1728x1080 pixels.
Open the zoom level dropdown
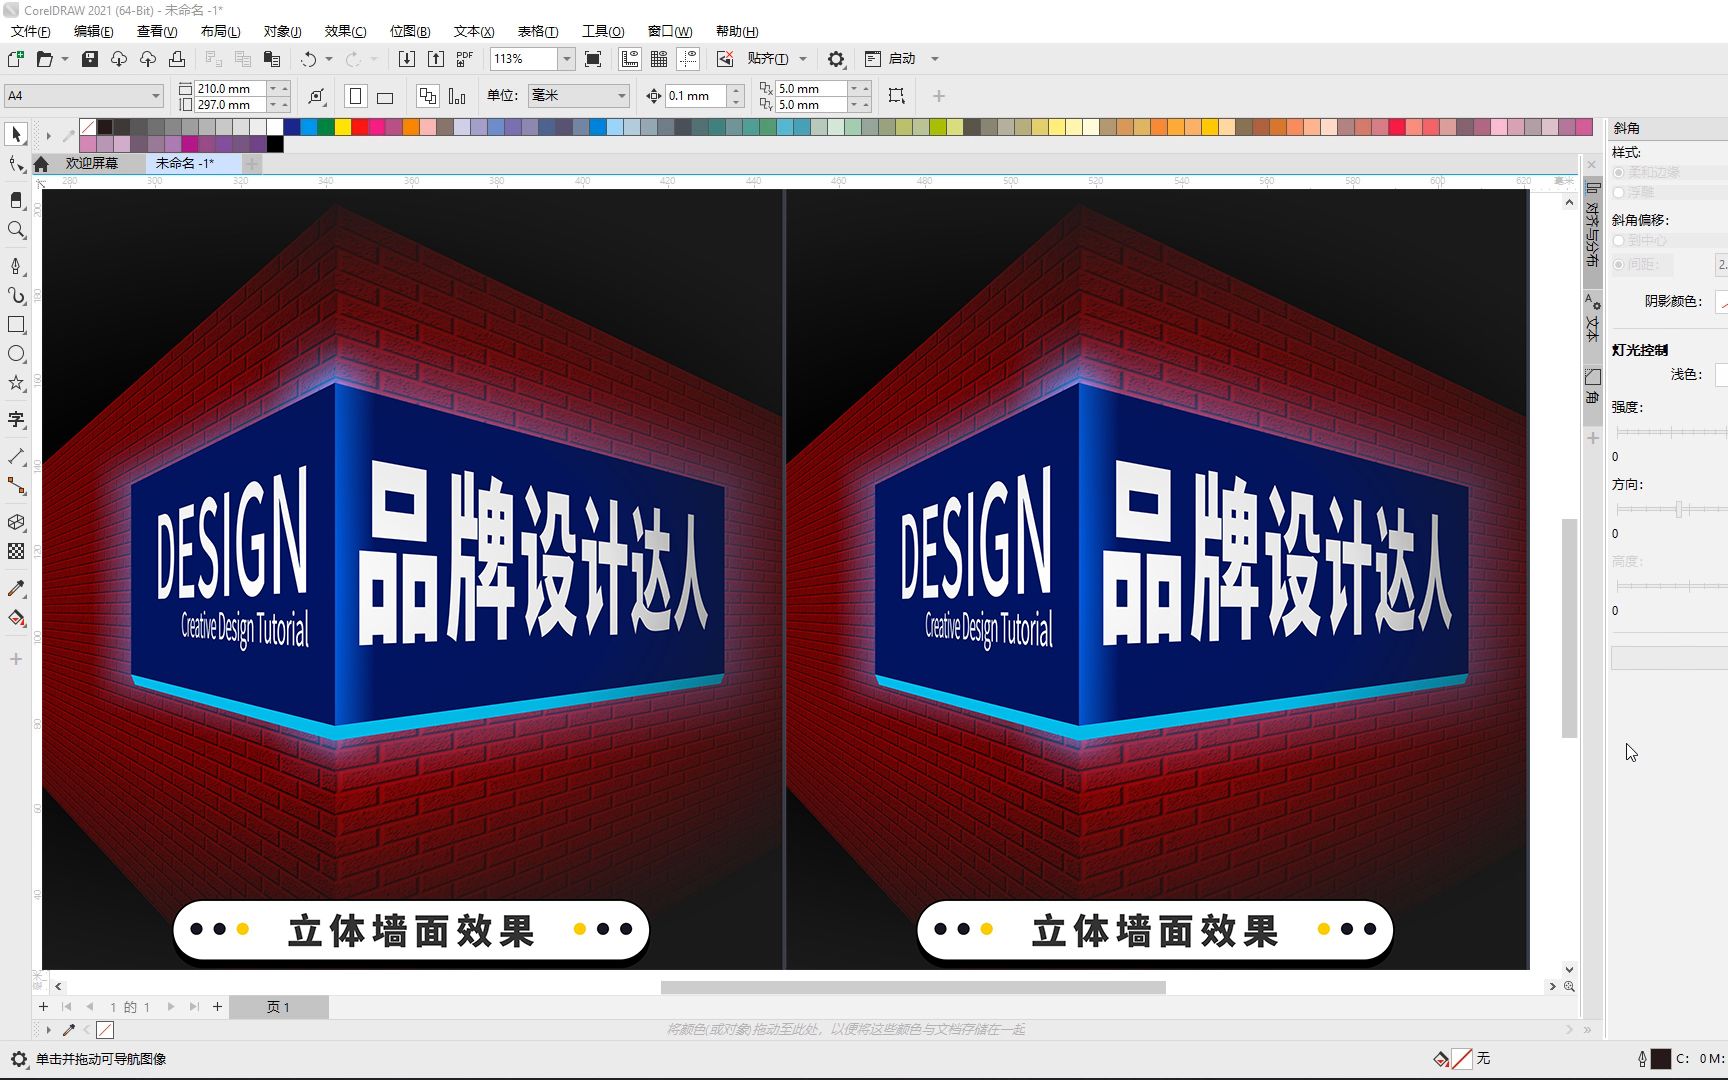tap(566, 58)
